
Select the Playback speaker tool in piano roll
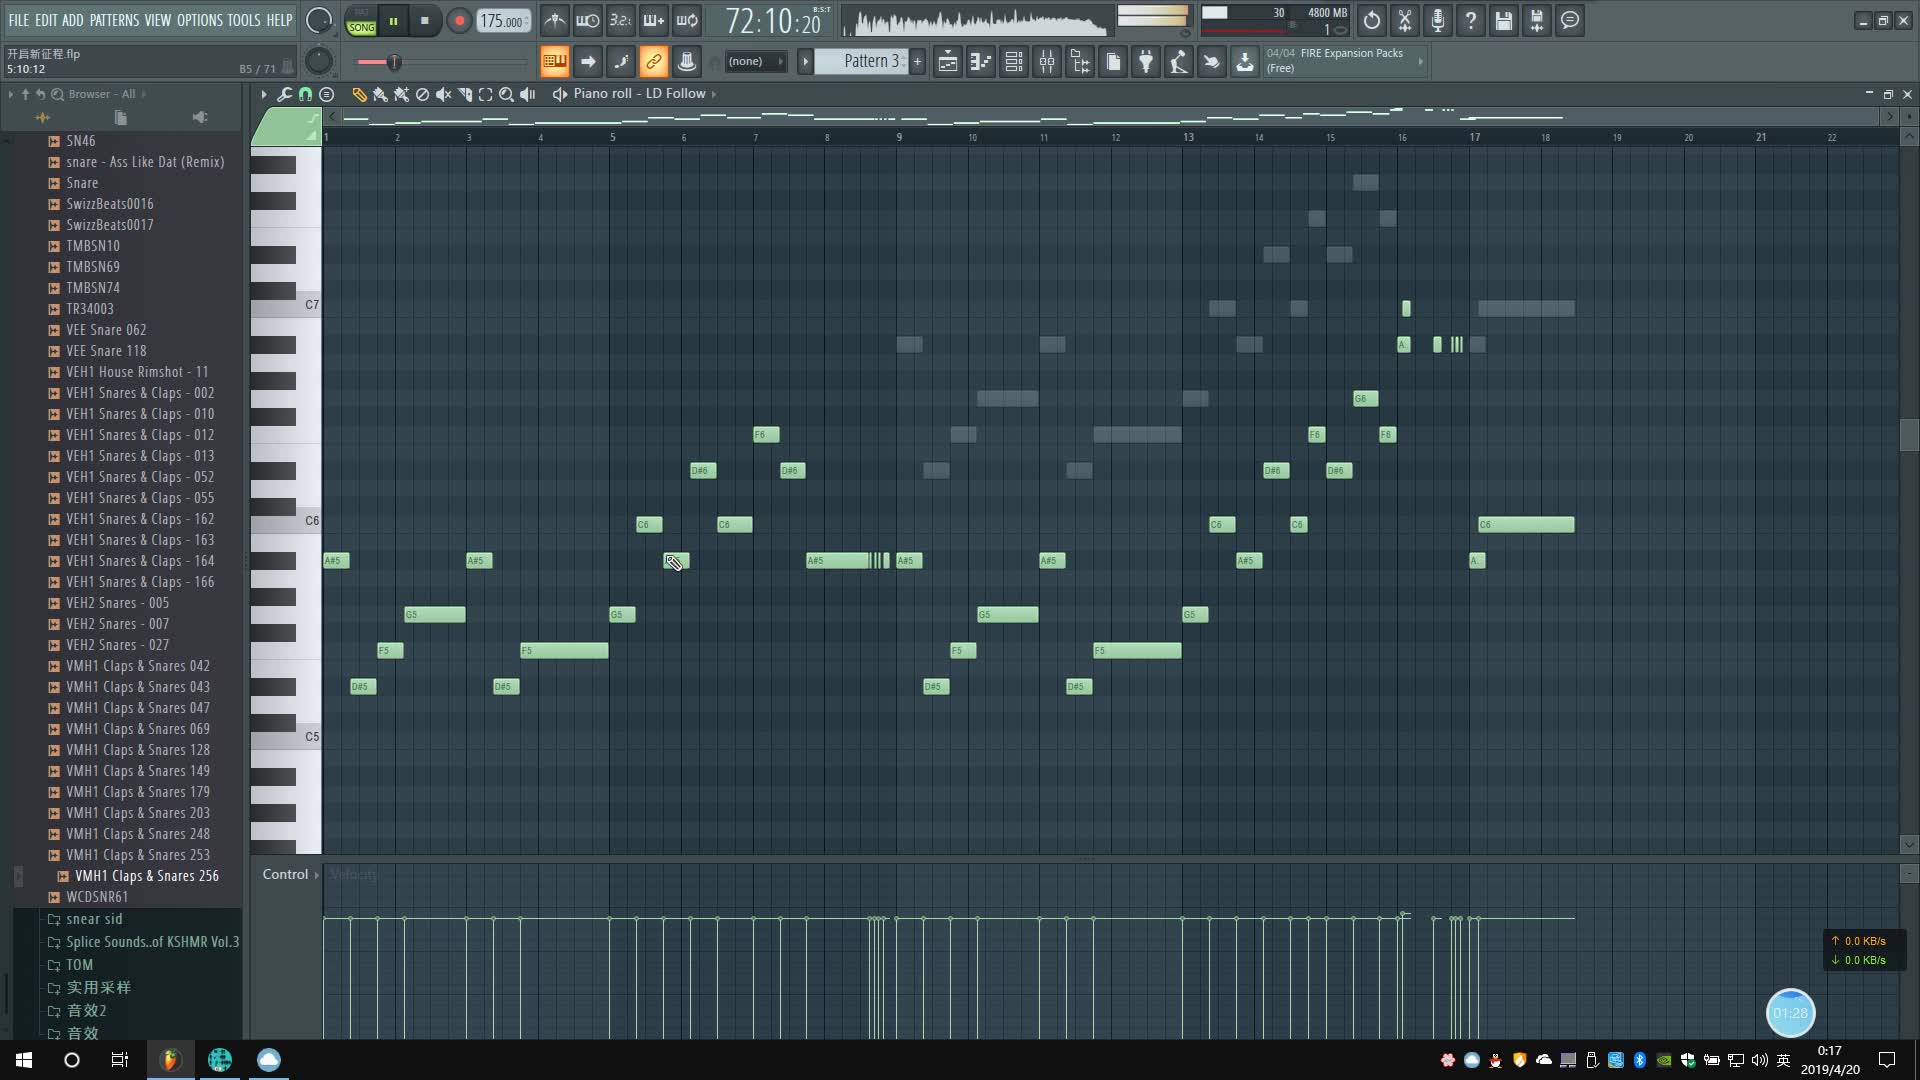pos(528,94)
